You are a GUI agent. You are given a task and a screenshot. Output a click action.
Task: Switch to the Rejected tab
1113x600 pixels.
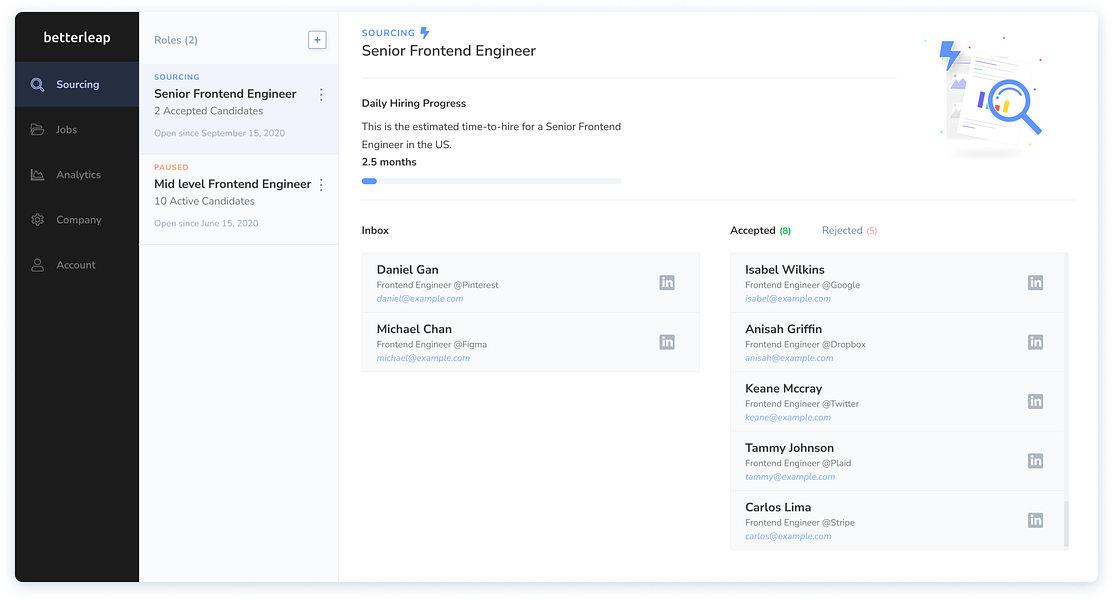tap(850, 231)
